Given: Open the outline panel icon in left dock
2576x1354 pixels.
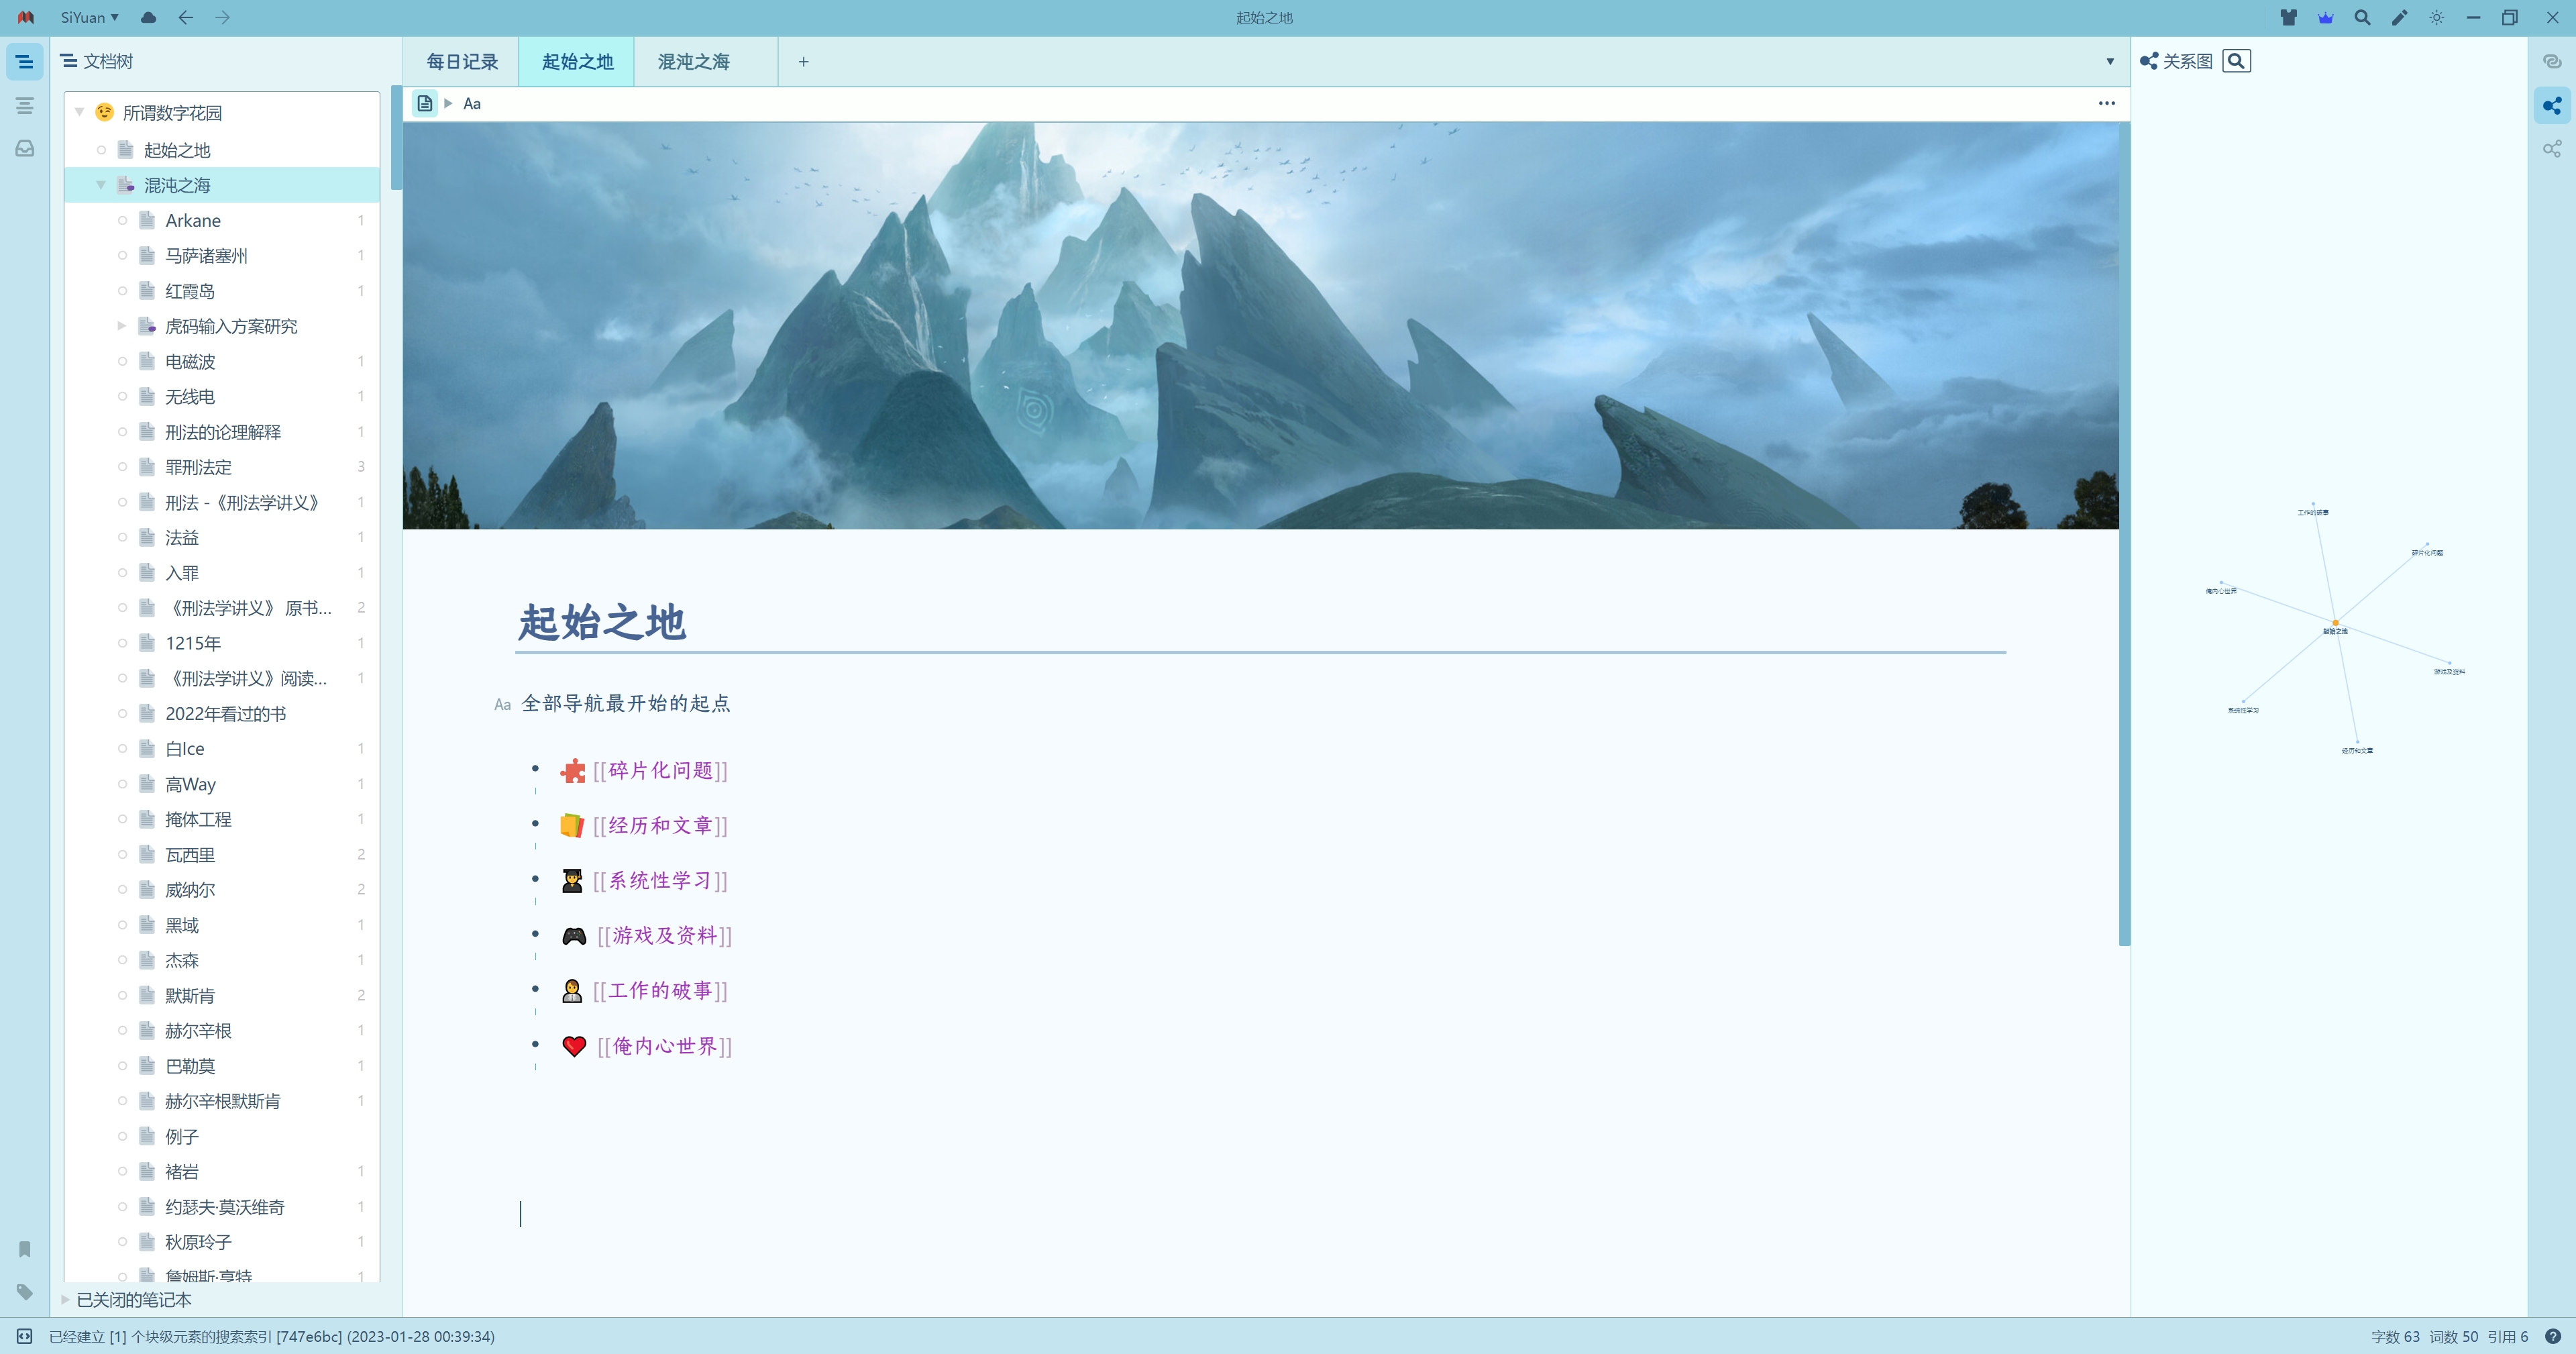Looking at the screenshot, I should [x=25, y=105].
